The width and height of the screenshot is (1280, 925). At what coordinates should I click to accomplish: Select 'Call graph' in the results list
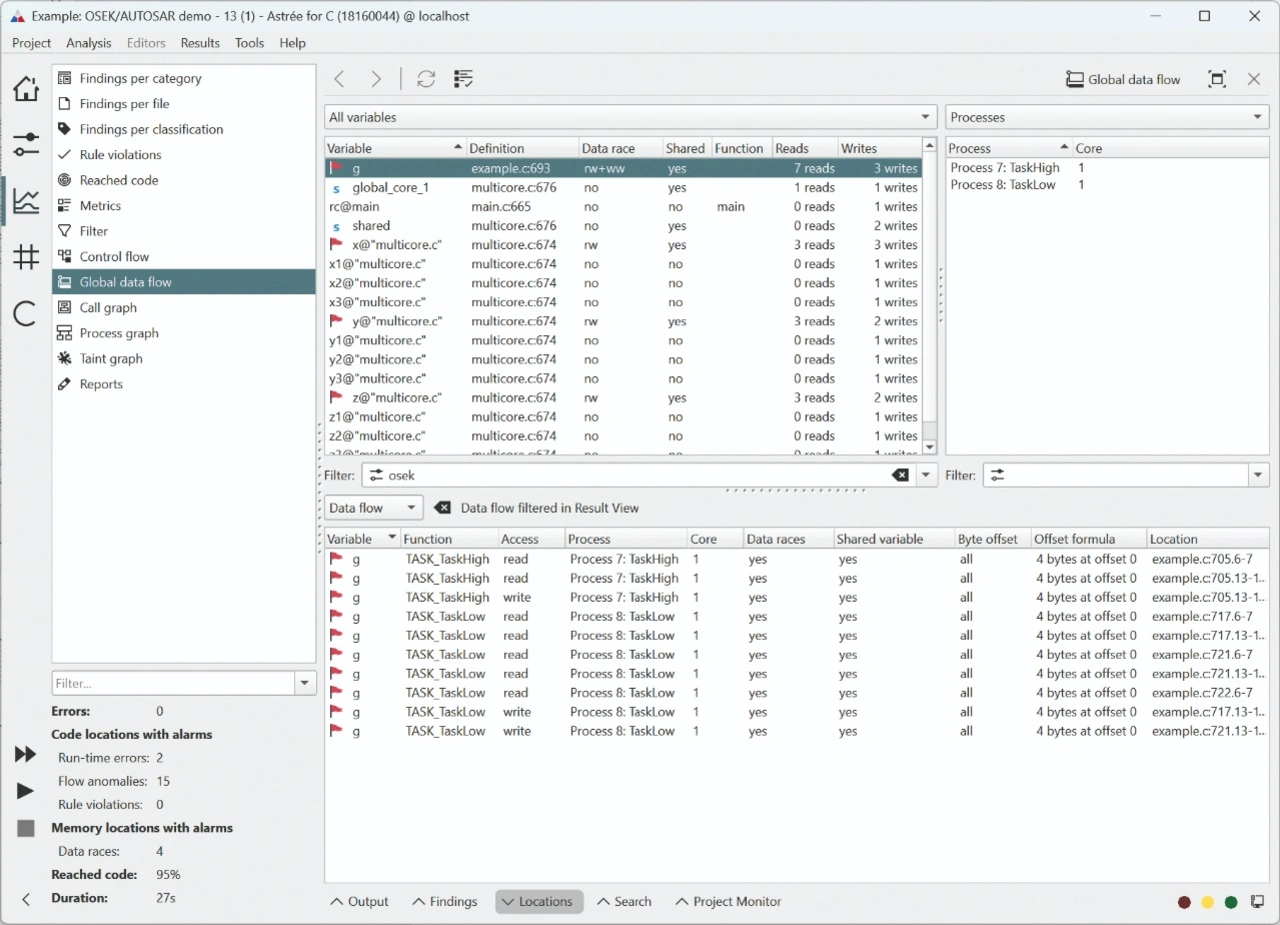108,308
